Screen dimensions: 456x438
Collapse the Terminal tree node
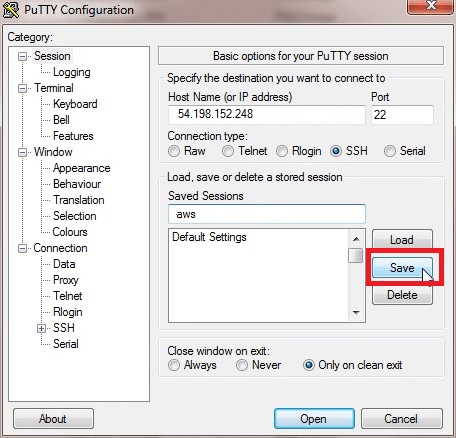[22, 88]
